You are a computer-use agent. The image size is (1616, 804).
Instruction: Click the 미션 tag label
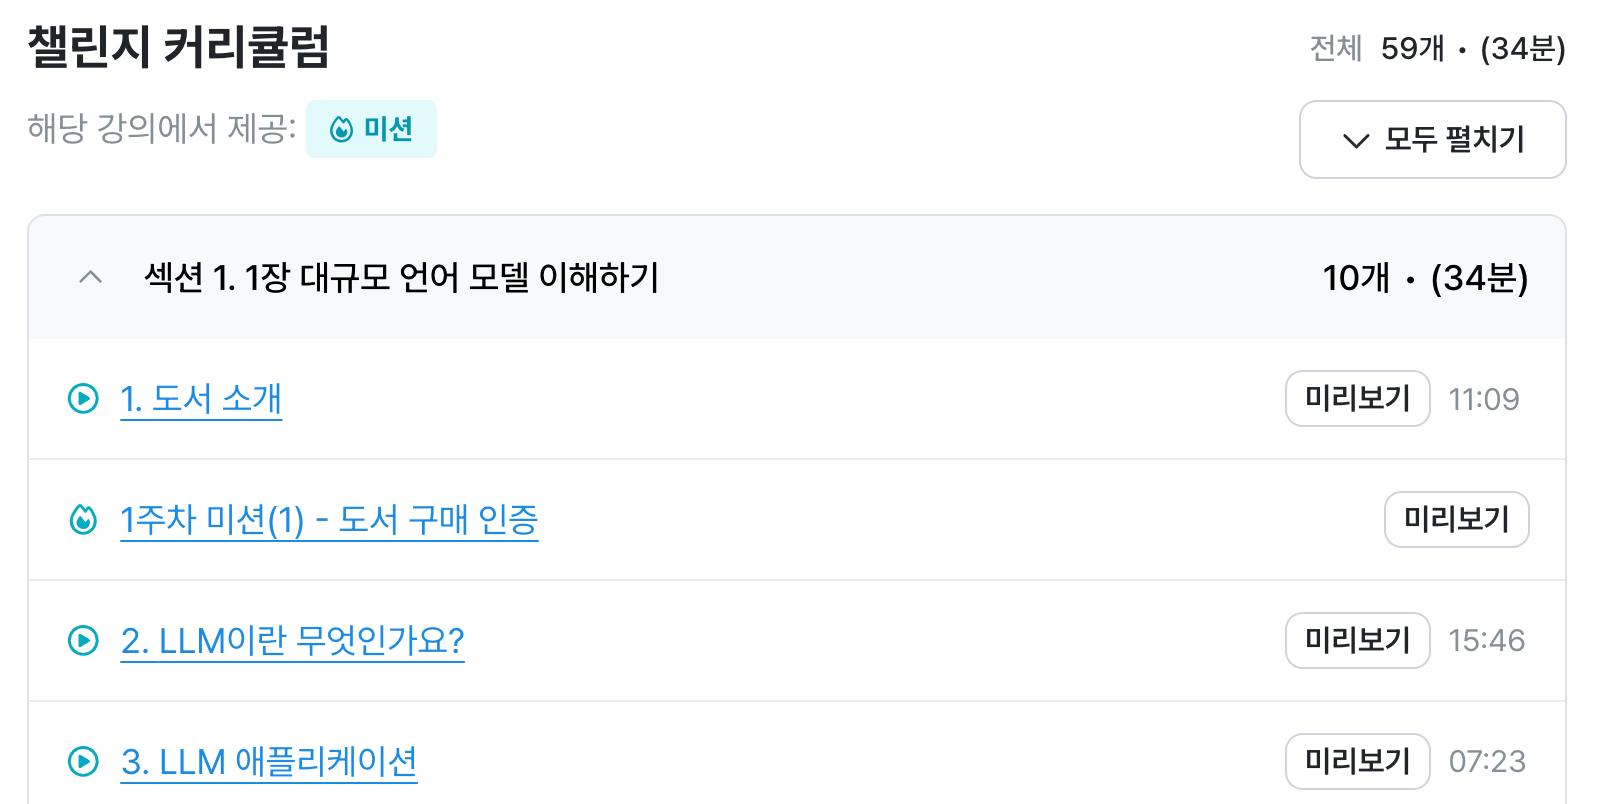coord(388,129)
